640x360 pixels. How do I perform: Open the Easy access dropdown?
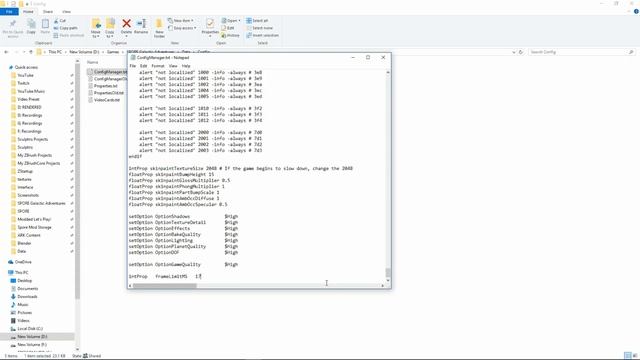(x=182, y=28)
